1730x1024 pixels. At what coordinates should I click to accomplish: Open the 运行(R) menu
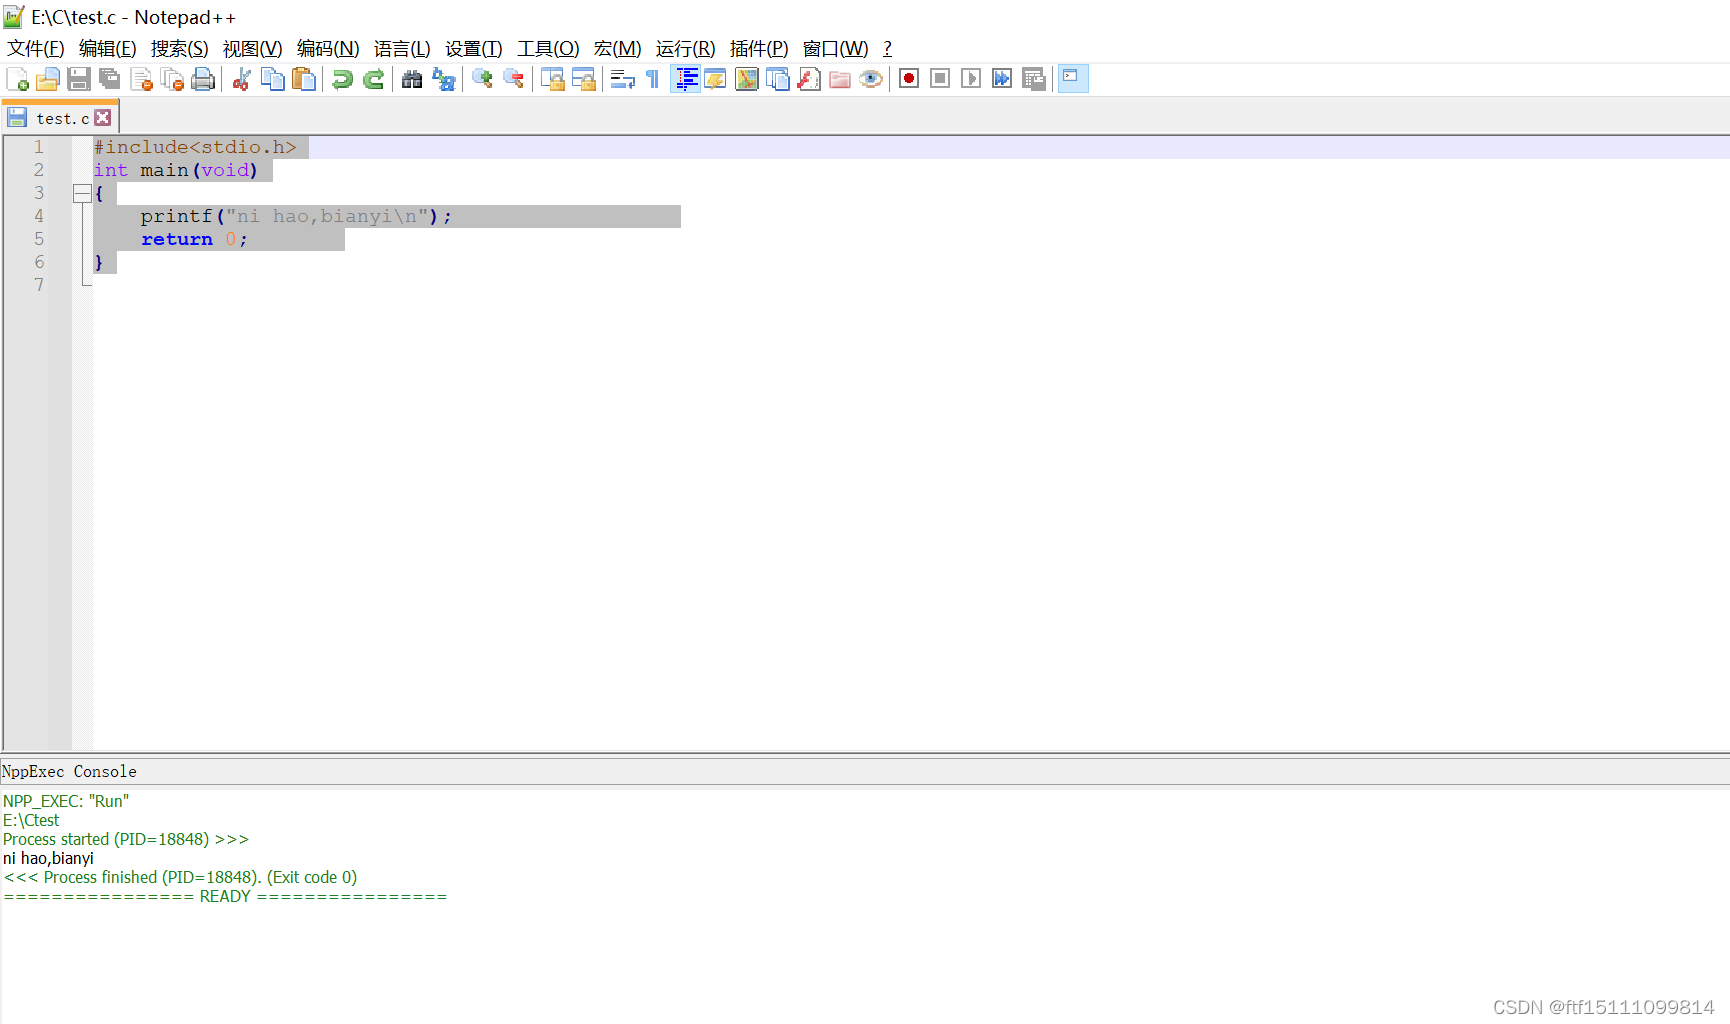pos(684,48)
